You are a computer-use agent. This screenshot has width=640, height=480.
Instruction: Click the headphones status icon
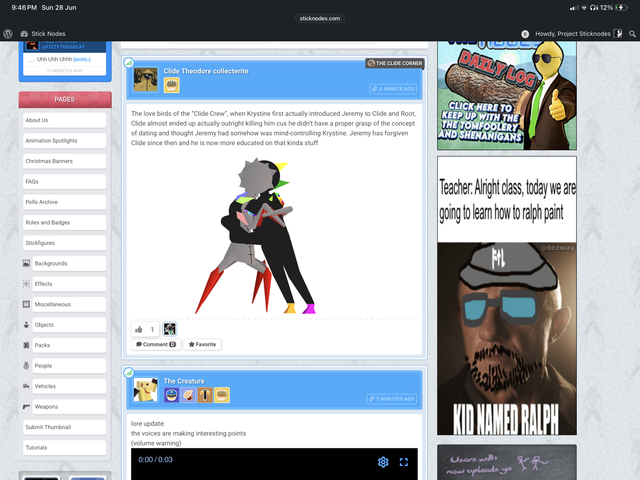(x=593, y=7)
